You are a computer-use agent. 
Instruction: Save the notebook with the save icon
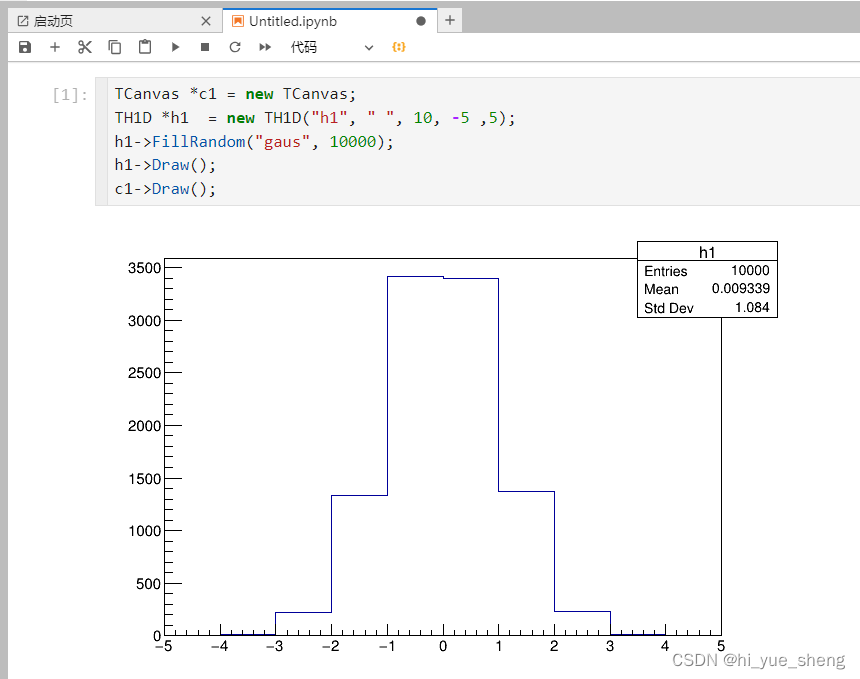pos(24,46)
